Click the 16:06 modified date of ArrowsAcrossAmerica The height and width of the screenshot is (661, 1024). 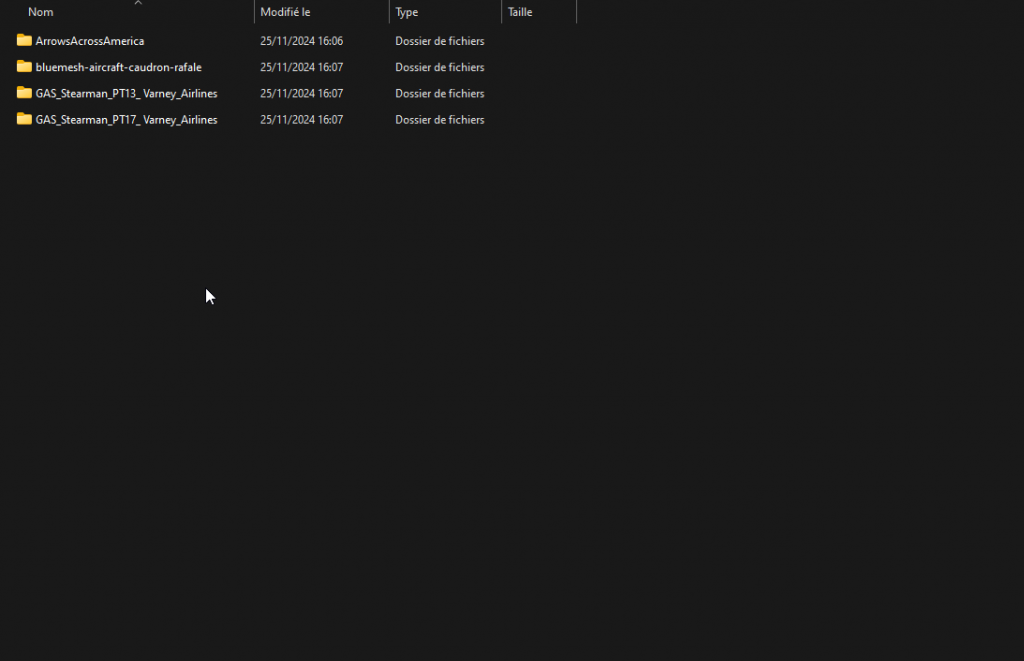301,41
